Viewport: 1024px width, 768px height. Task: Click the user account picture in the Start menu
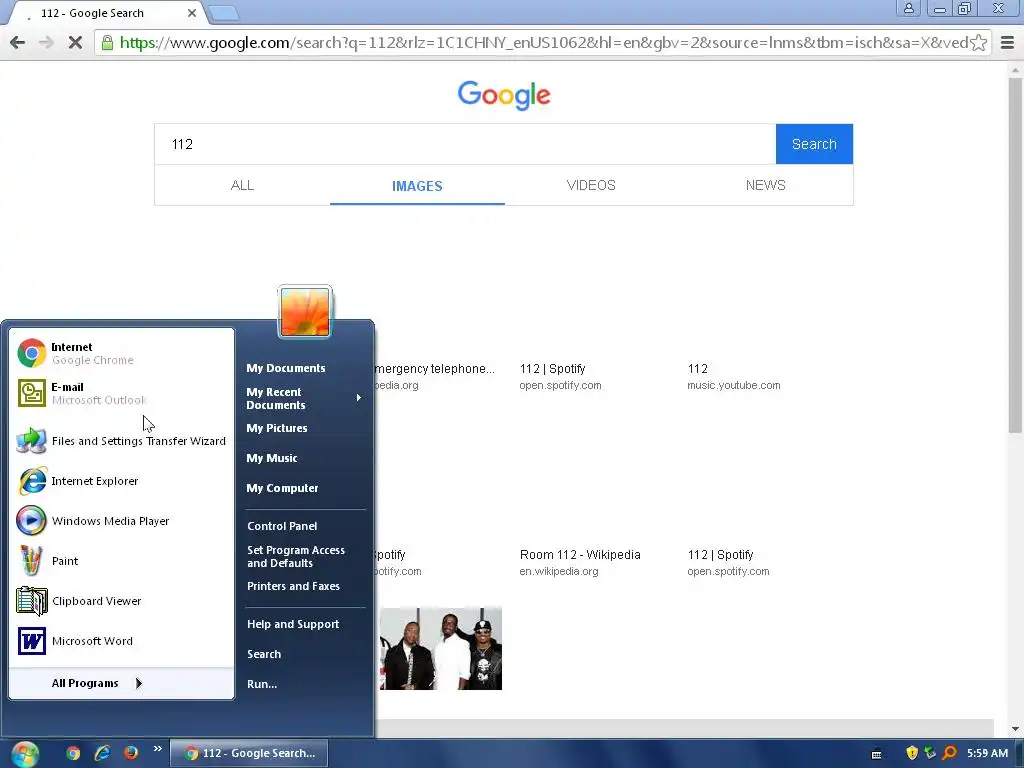(x=305, y=312)
